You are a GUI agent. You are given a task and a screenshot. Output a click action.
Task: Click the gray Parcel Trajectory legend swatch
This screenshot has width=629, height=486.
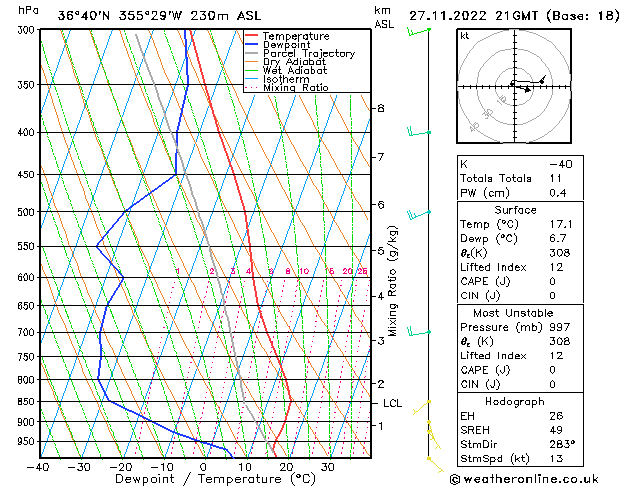pos(252,53)
